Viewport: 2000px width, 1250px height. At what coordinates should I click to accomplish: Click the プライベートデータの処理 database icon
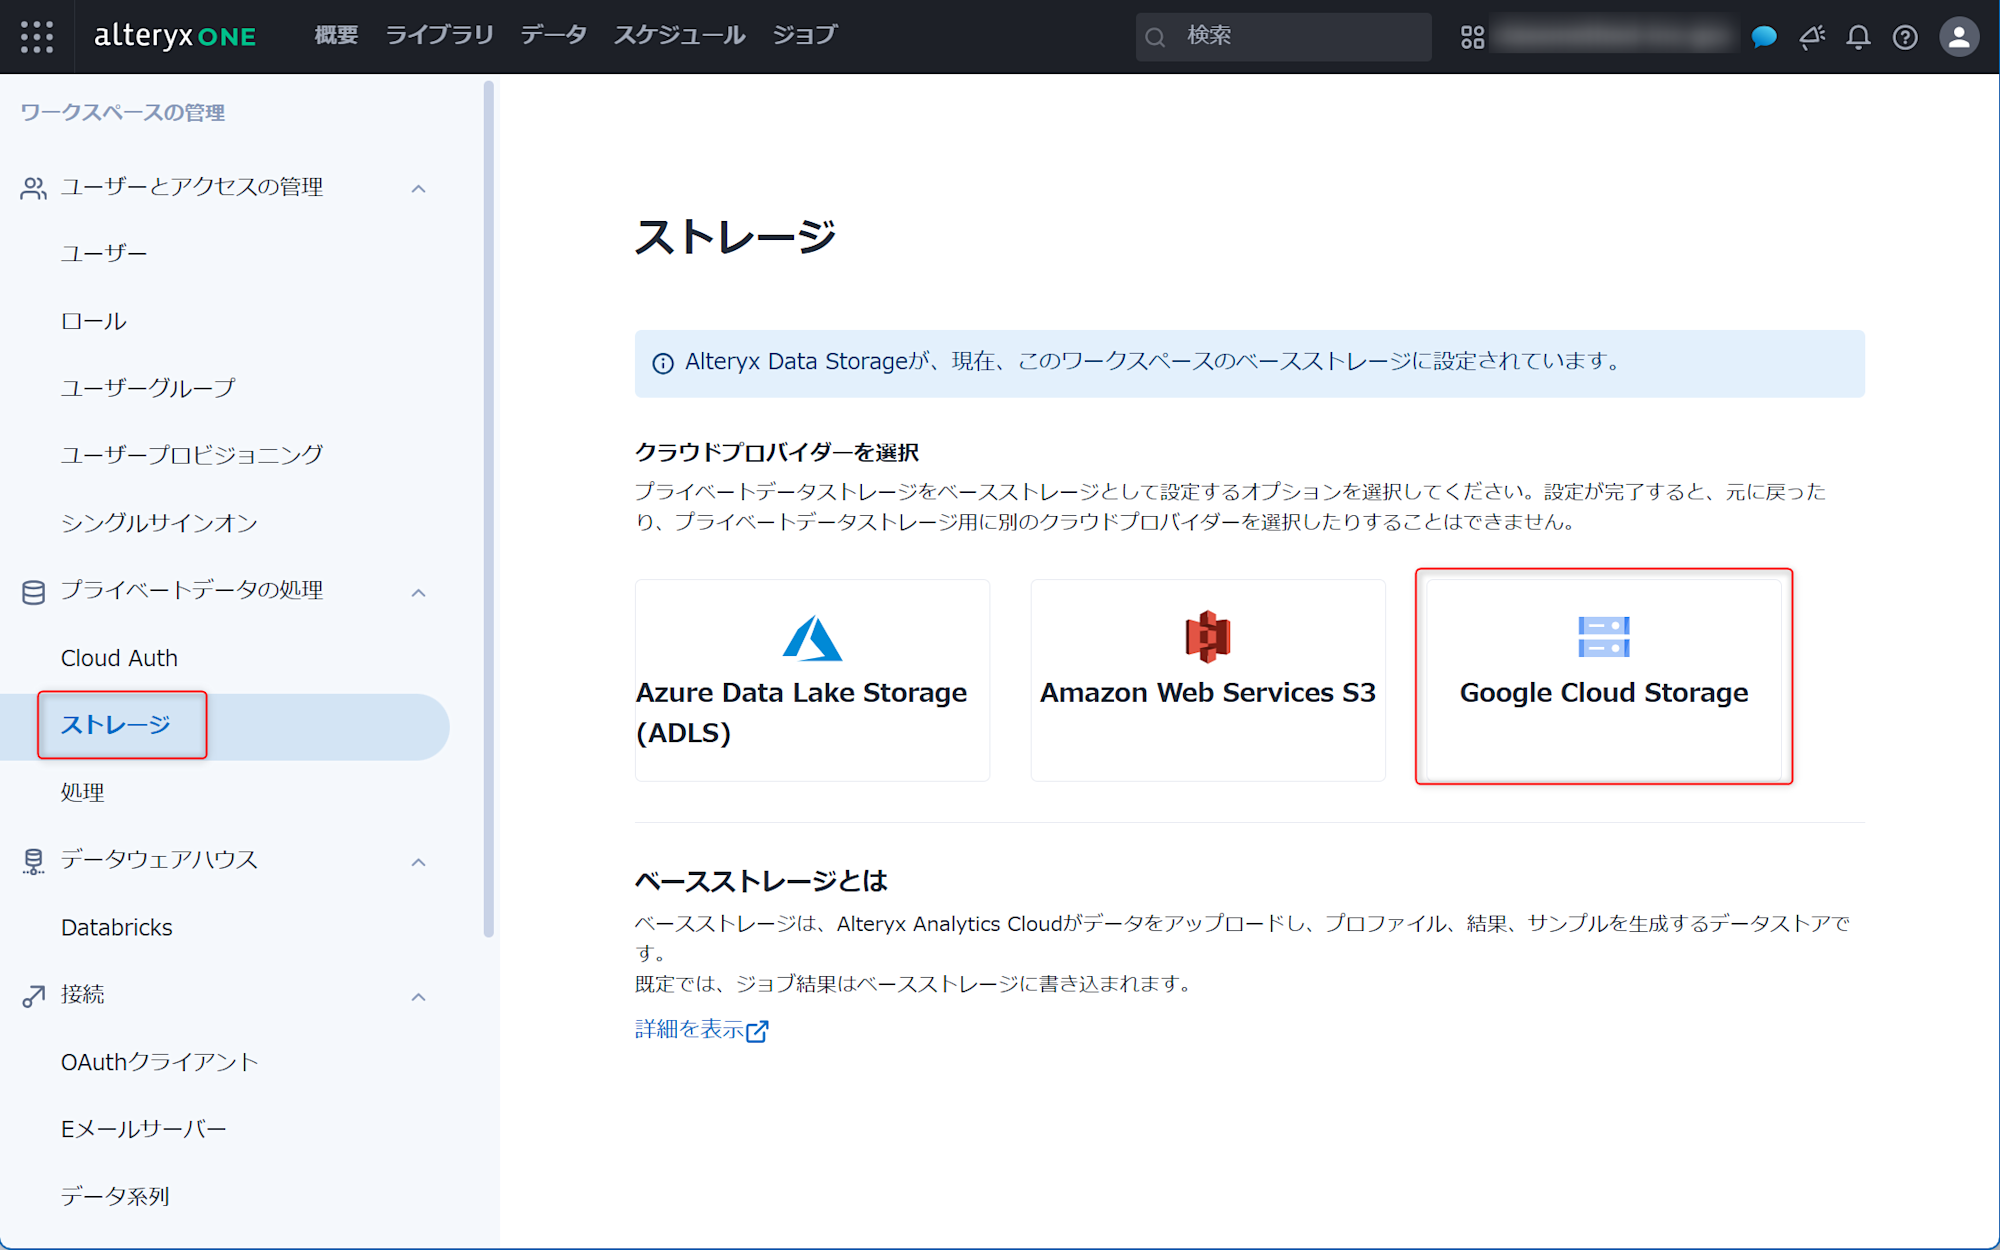click(32, 590)
